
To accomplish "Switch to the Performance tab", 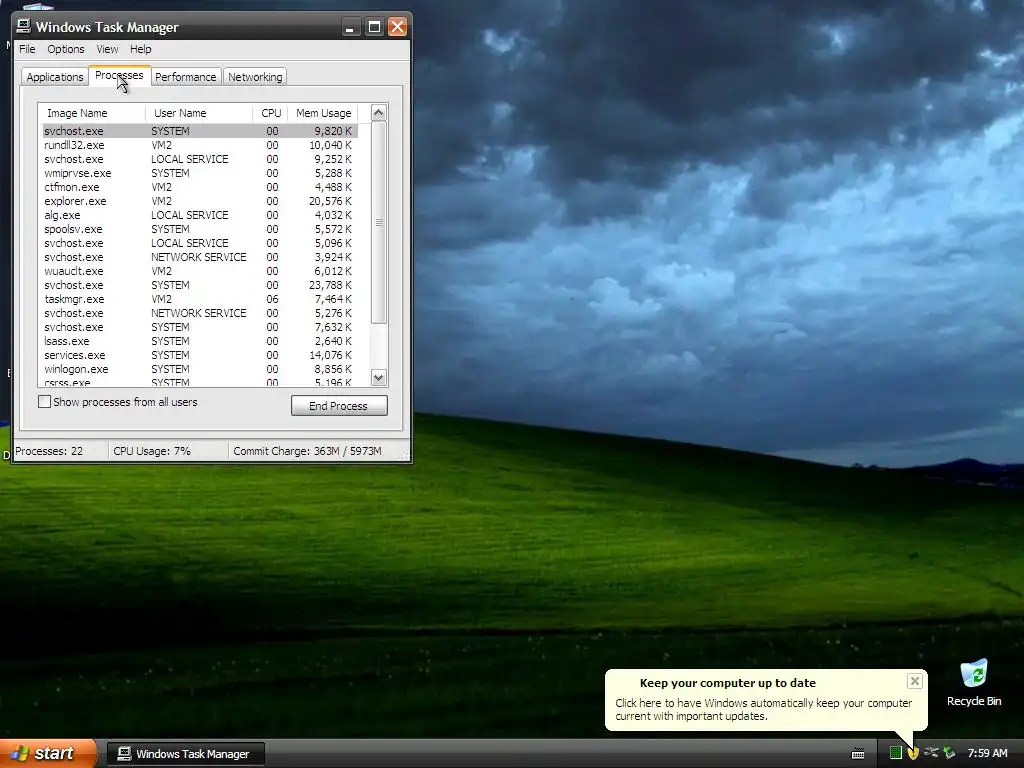I will pos(185,77).
